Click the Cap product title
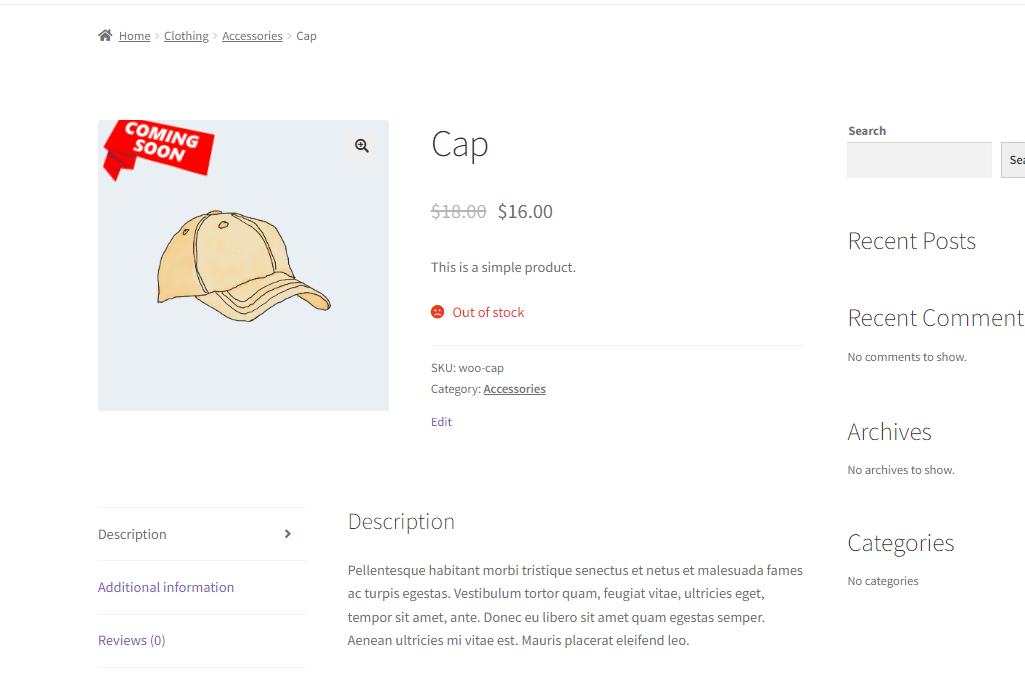 coord(460,145)
